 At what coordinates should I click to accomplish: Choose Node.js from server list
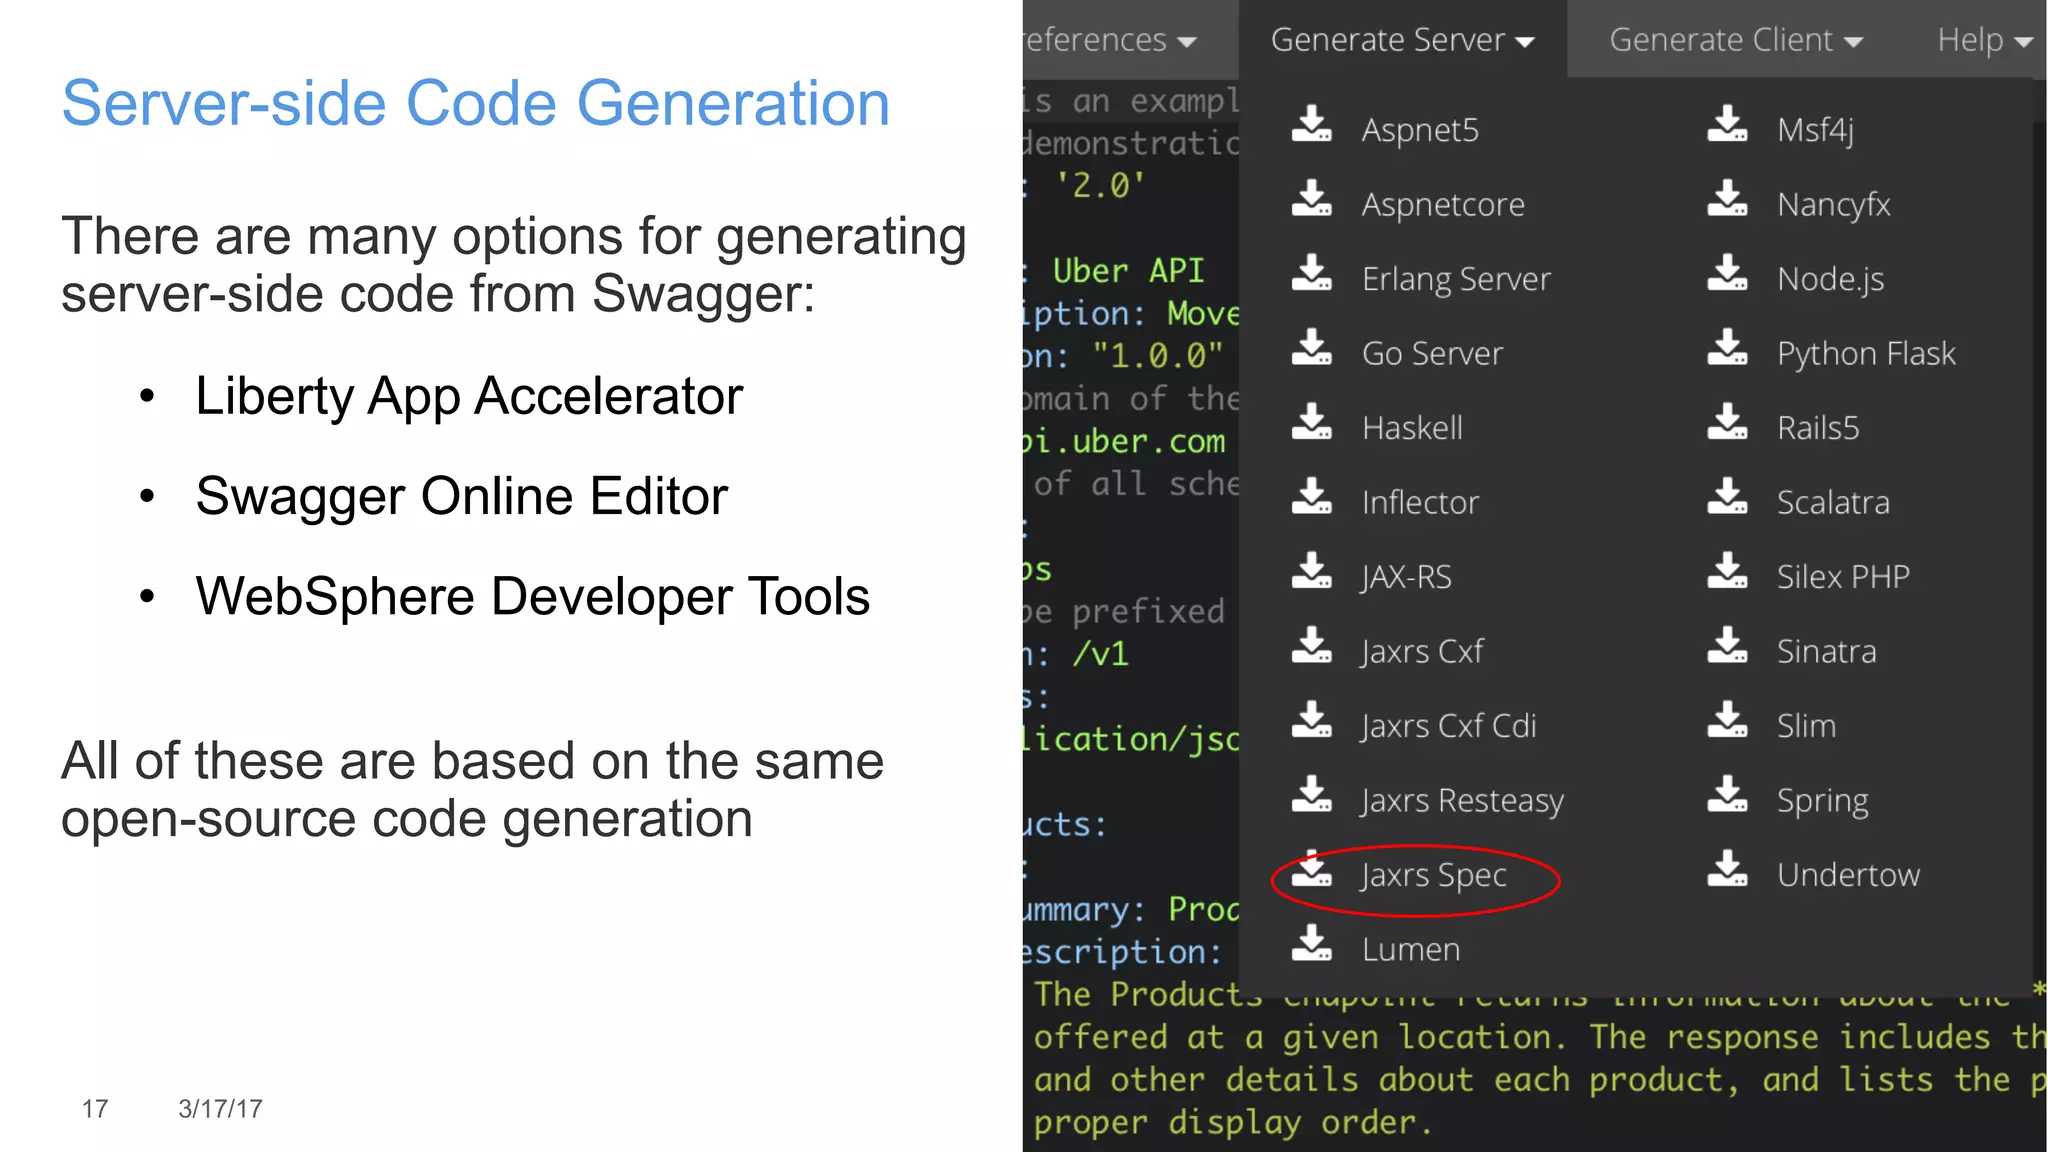[1830, 279]
